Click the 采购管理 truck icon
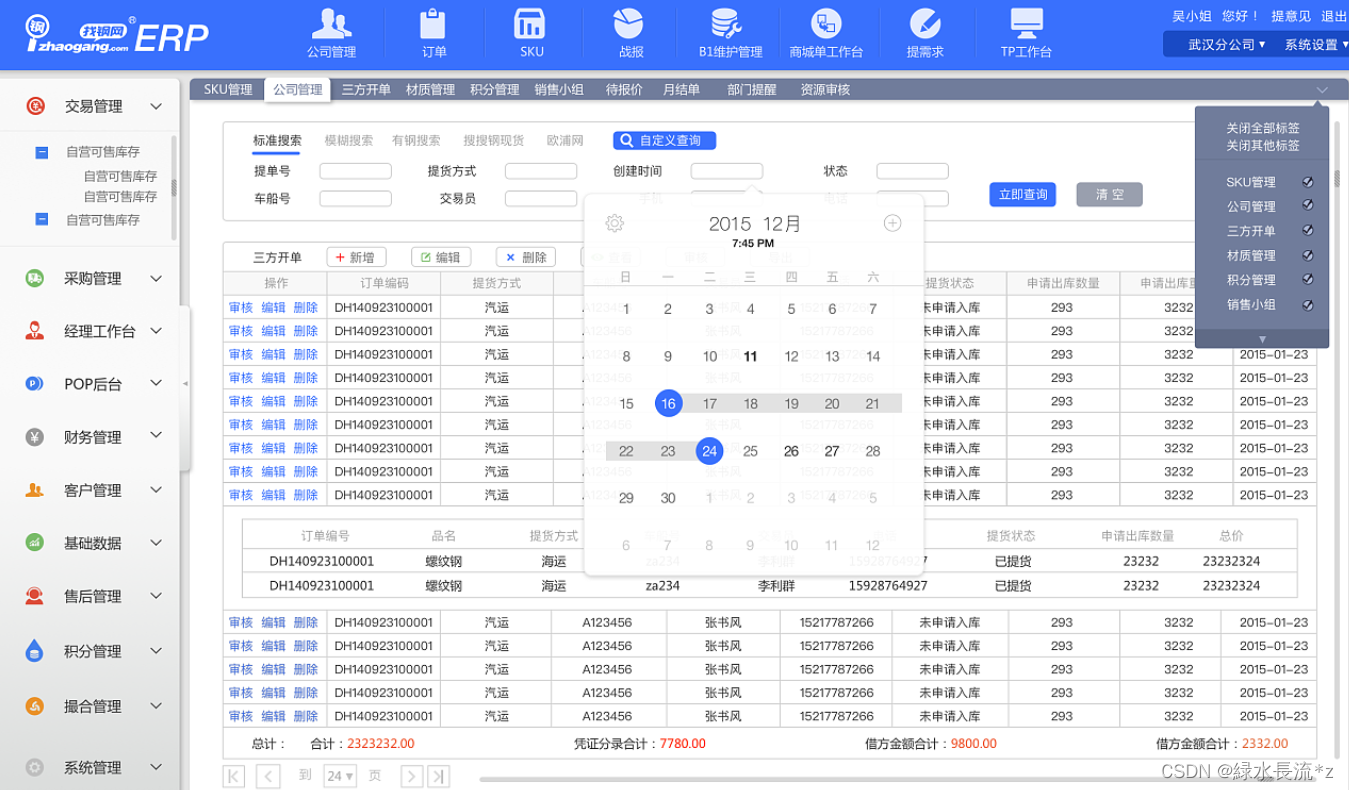This screenshot has width=1349, height=790. pyautogui.click(x=35, y=278)
